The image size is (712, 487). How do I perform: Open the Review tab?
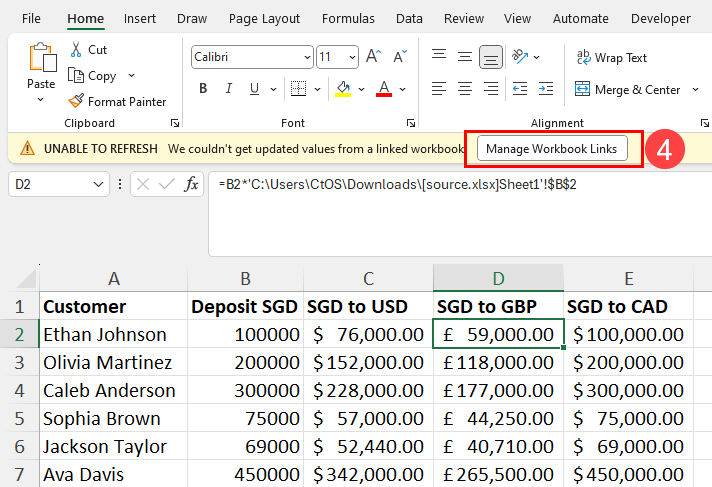[x=464, y=19]
